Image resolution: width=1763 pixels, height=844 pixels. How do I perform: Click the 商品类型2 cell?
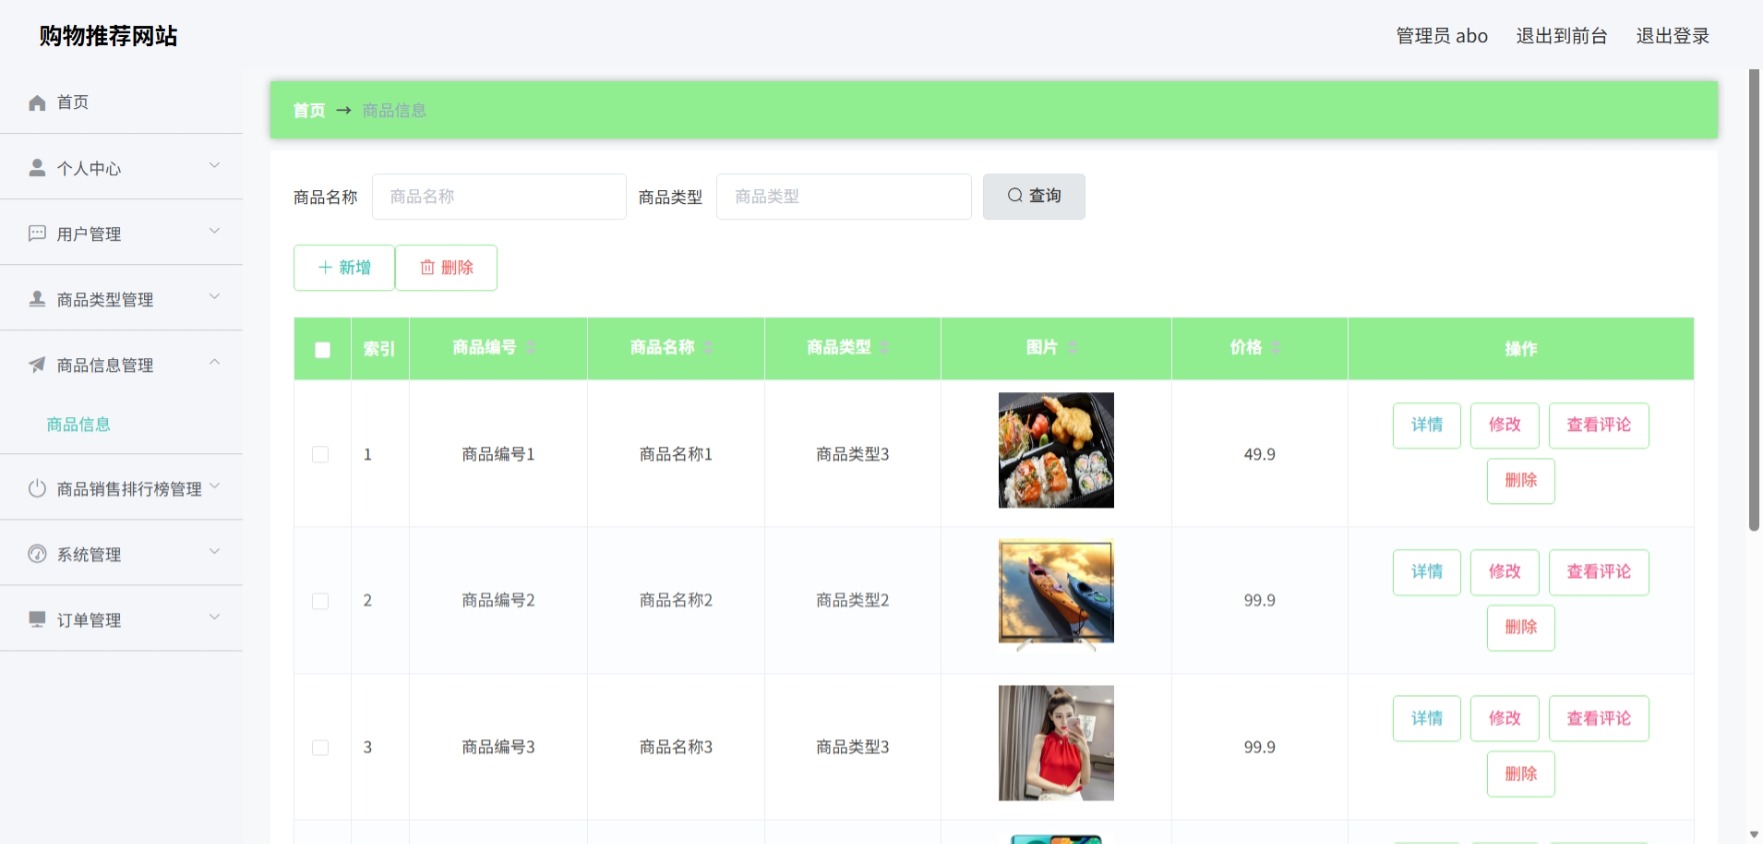click(x=852, y=600)
